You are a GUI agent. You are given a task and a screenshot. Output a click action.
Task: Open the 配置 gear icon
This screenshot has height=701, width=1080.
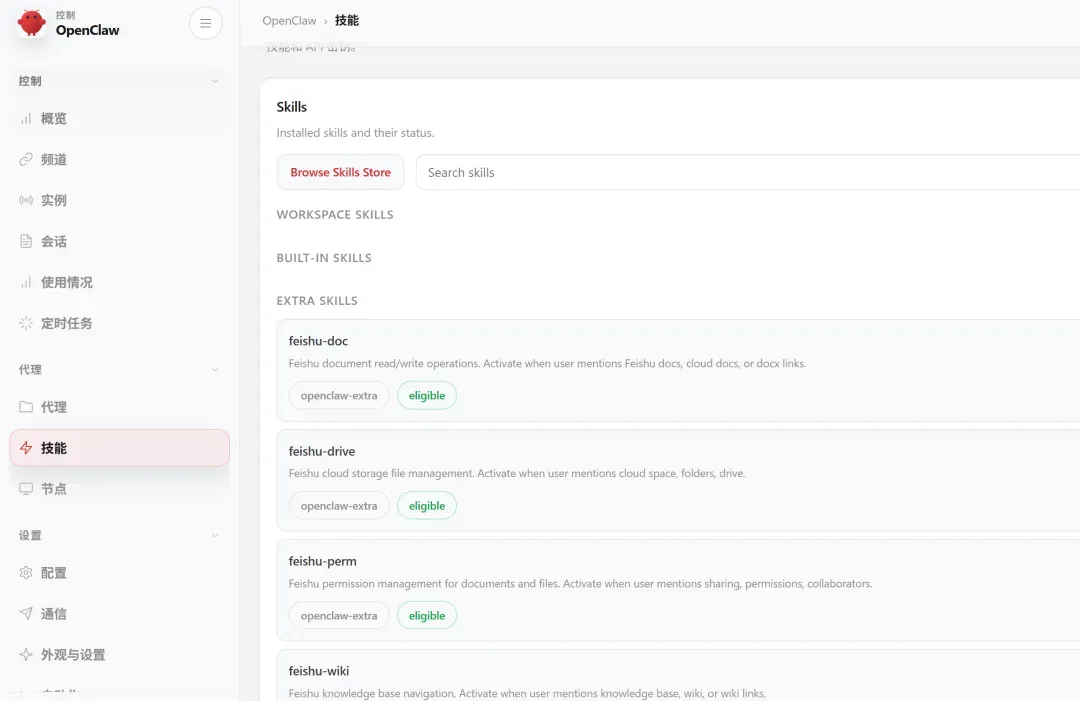(26, 573)
